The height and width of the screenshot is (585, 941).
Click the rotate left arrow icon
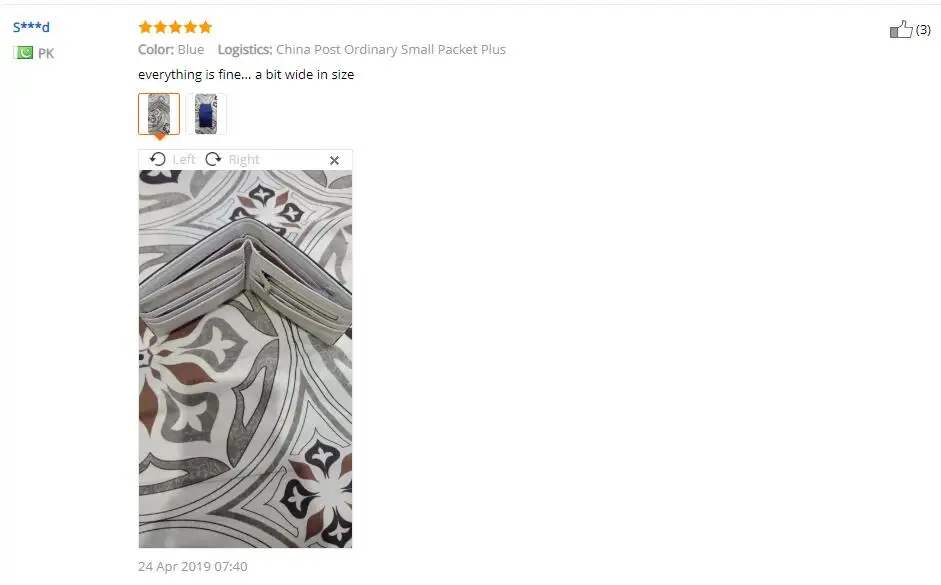[x=158, y=159]
